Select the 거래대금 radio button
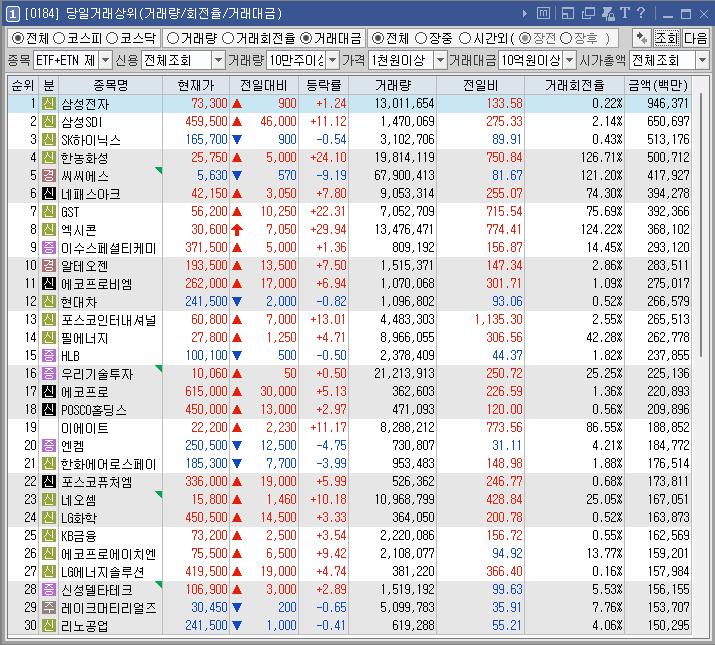This screenshot has height=645, width=715. (x=306, y=38)
